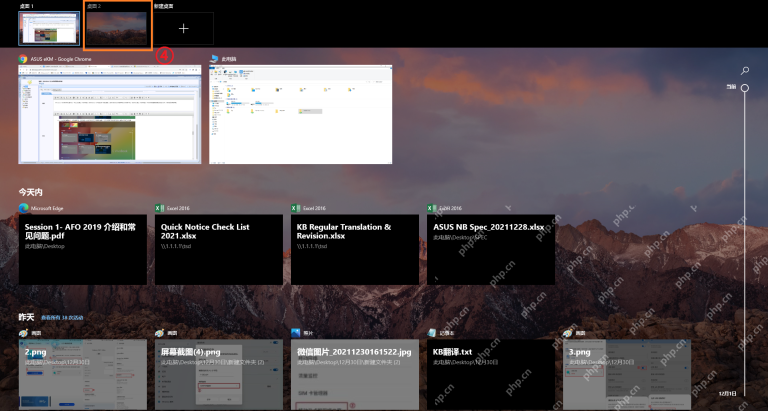Click Excel icon above KB Regular Translation card

(295, 208)
